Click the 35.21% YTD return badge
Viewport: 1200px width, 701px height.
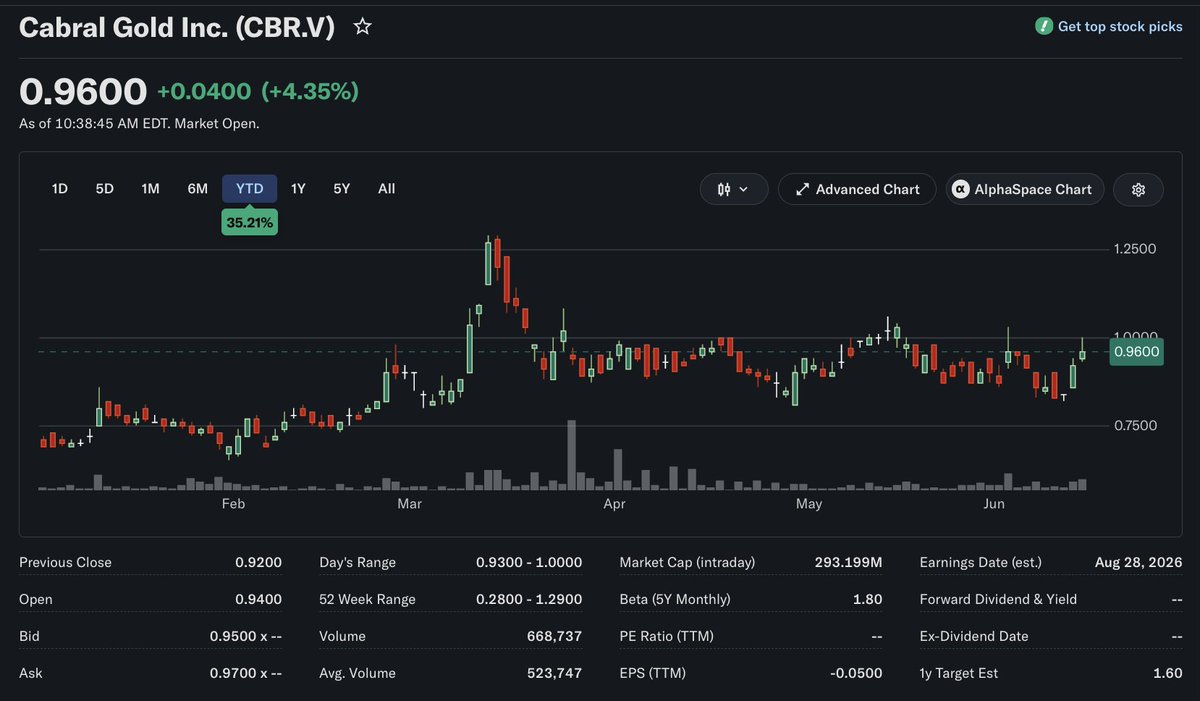(x=250, y=223)
